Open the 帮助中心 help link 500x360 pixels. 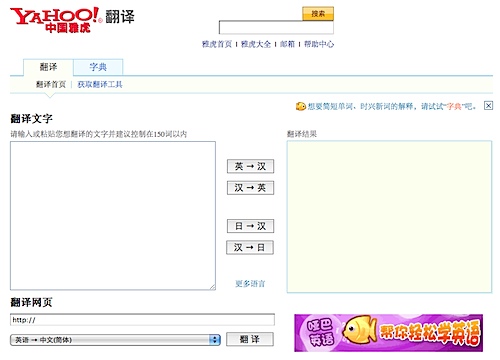(x=319, y=44)
